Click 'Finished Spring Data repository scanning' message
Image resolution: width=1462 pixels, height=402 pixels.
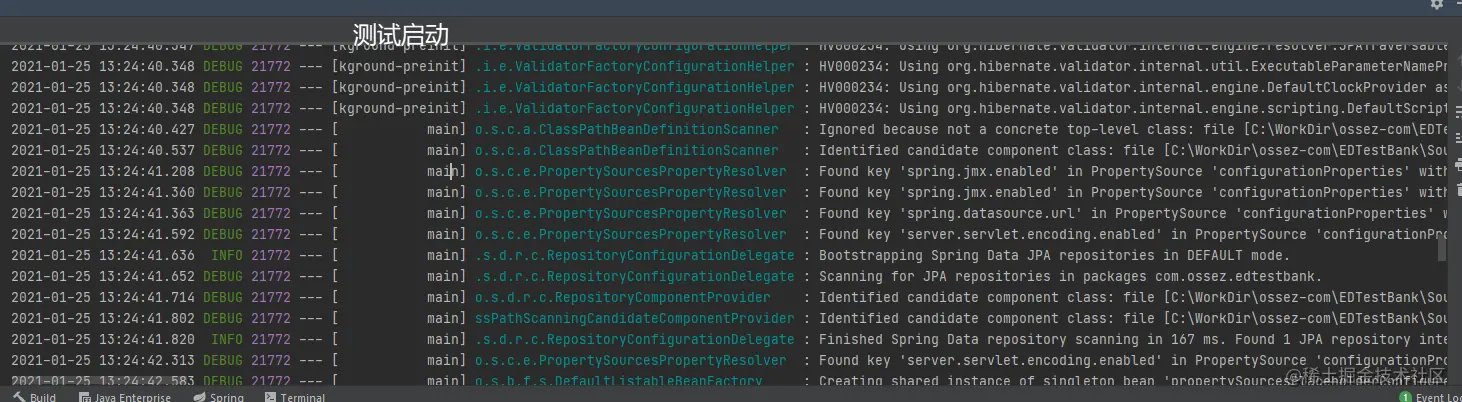point(1134,339)
